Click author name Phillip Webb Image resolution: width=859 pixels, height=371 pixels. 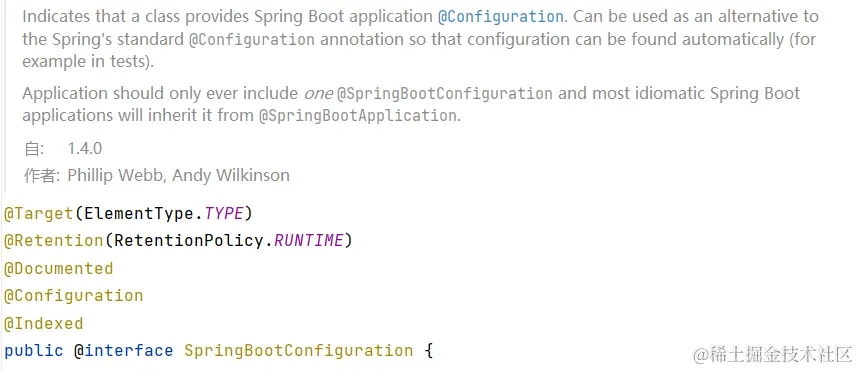coord(117,175)
